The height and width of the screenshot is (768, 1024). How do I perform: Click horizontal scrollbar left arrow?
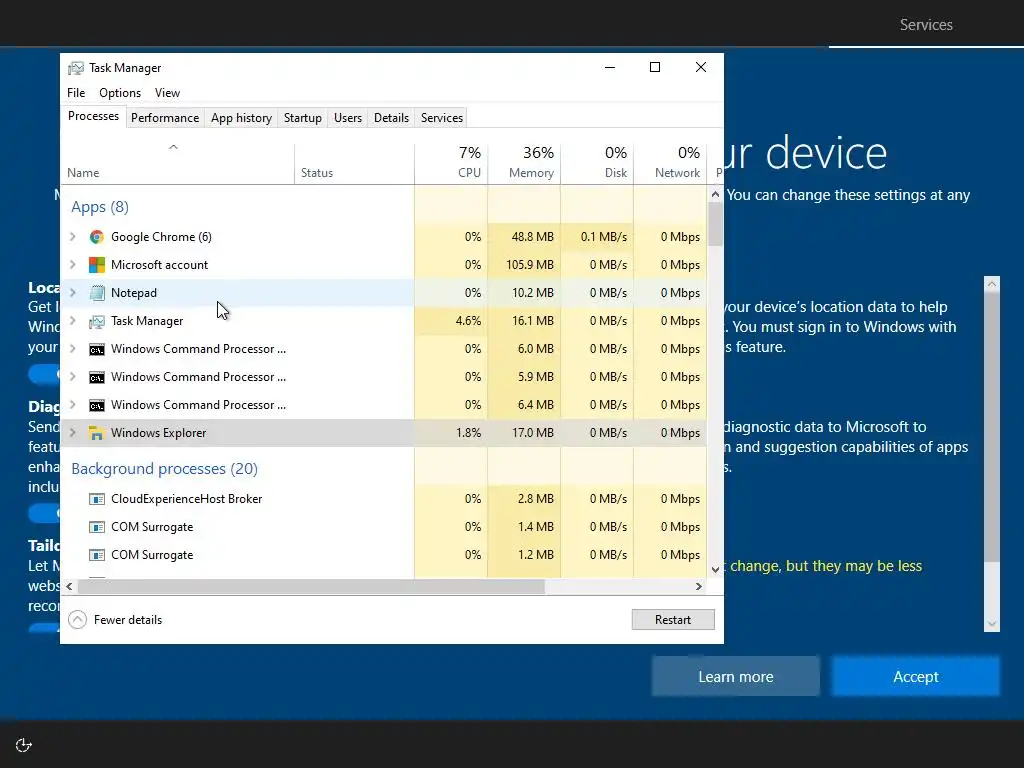click(x=69, y=586)
